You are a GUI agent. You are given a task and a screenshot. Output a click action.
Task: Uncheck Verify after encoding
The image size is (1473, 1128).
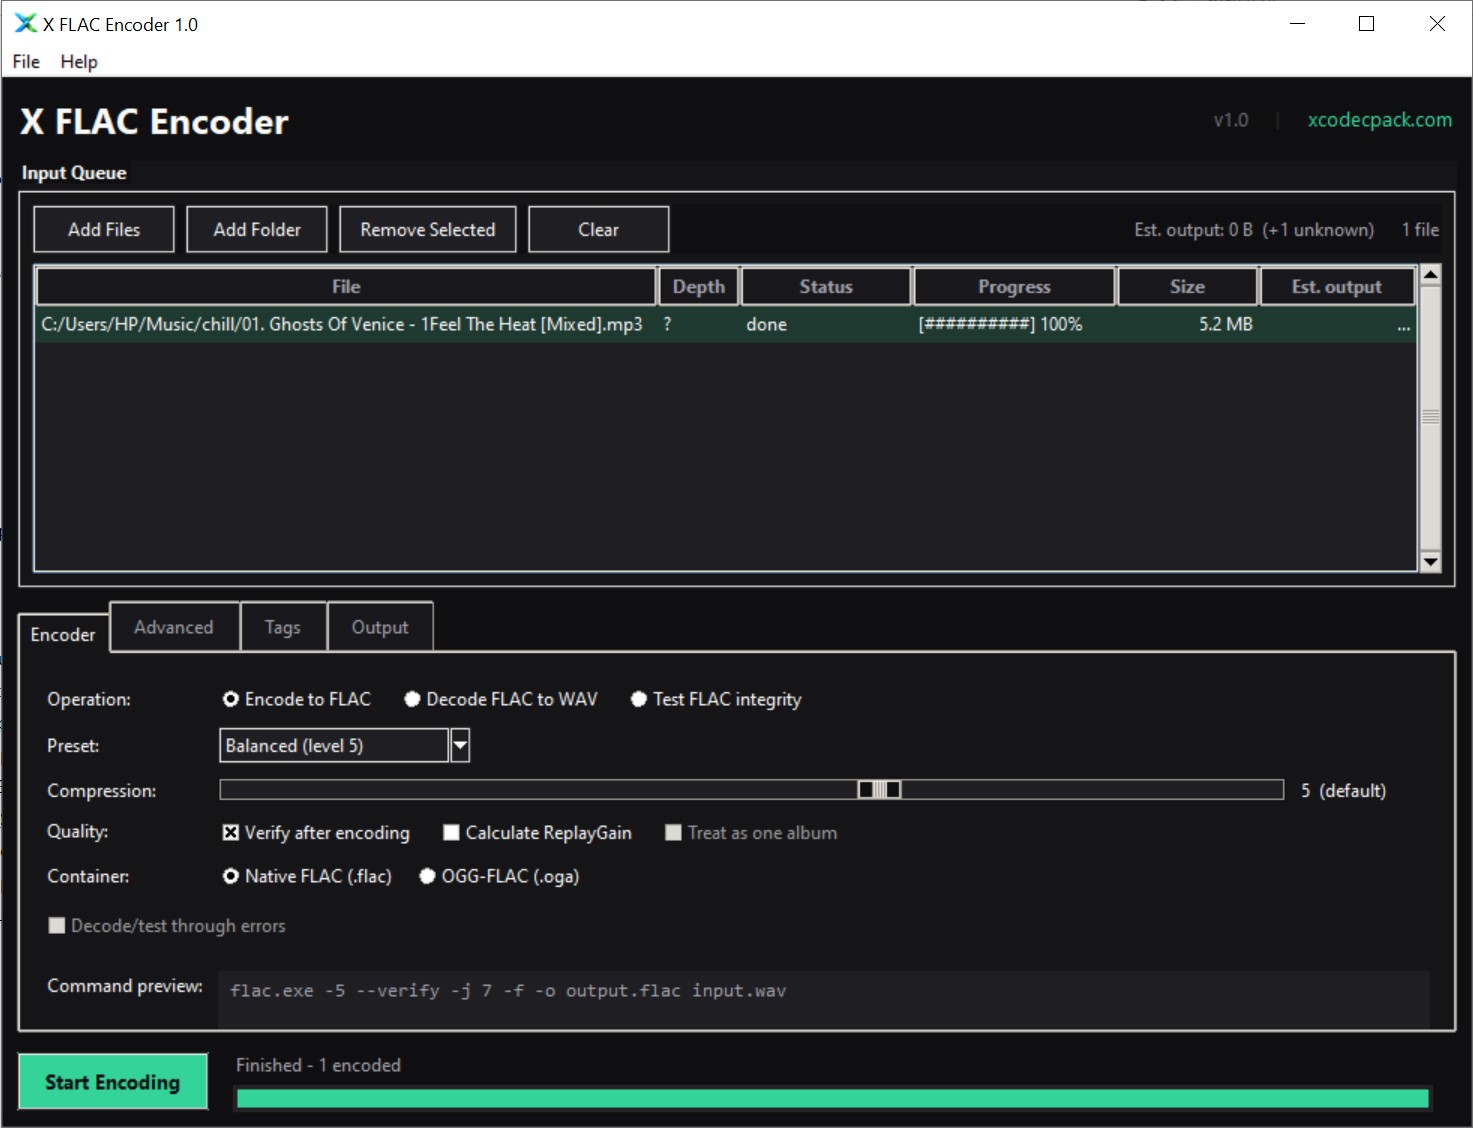coord(231,832)
